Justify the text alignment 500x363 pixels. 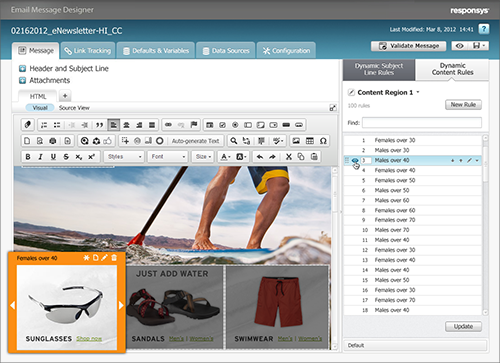point(152,125)
